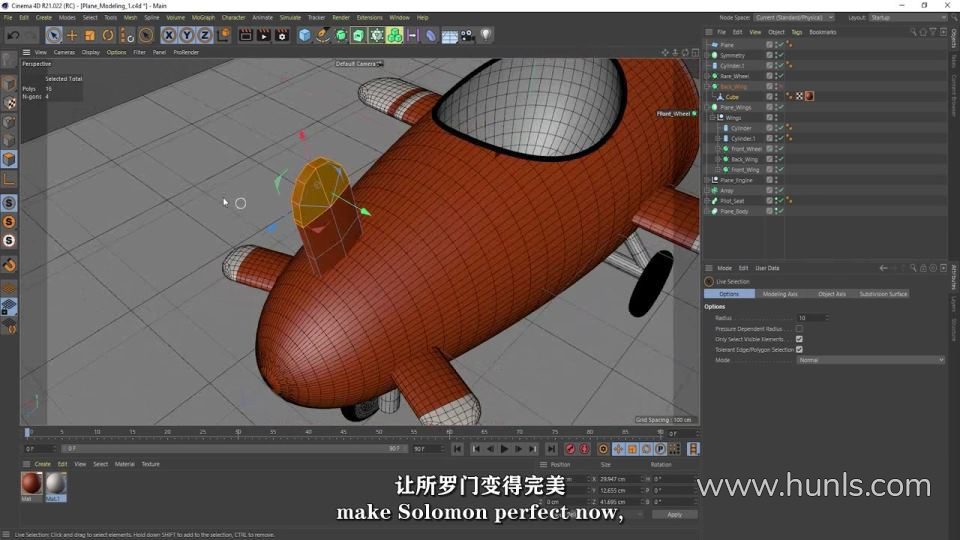Viewport: 960px width, 540px height.
Task: Select Polygons mode in left sidebar
Action: pos(9,160)
